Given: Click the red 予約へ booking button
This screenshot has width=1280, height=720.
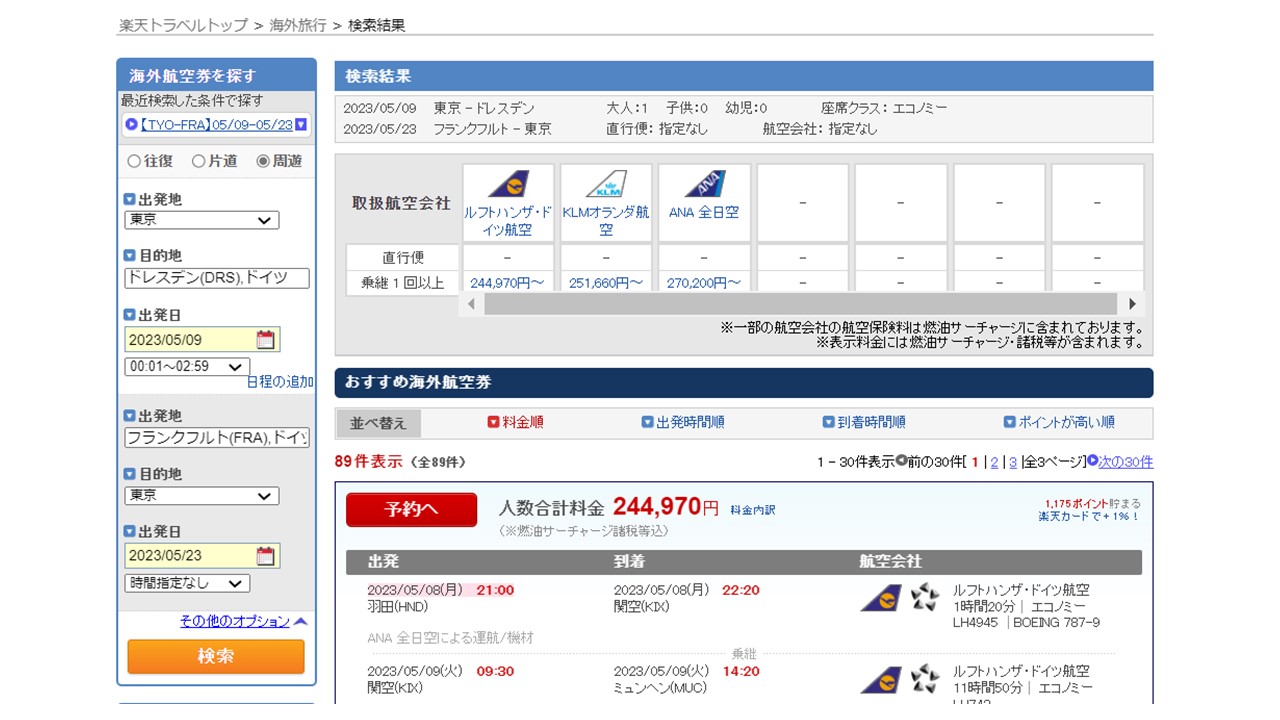Looking at the screenshot, I should pos(411,509).
